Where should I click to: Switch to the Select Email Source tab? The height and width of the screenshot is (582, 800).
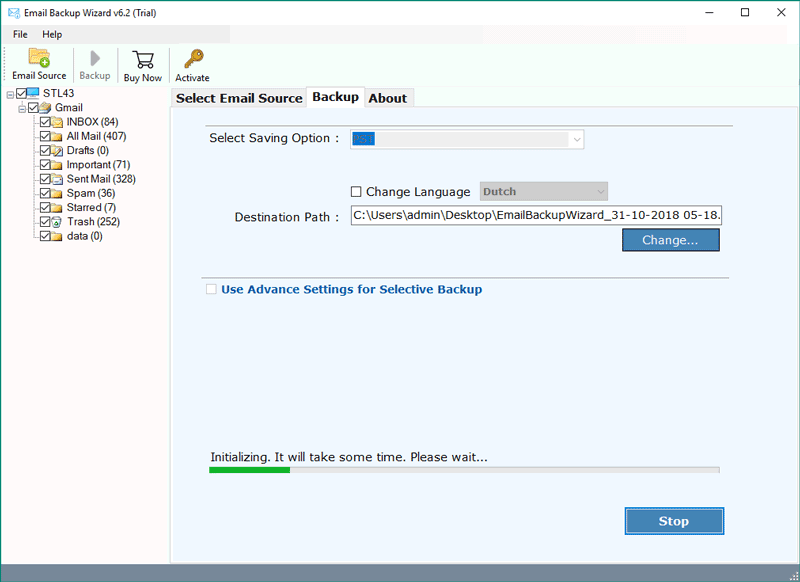tap(239, 98)
